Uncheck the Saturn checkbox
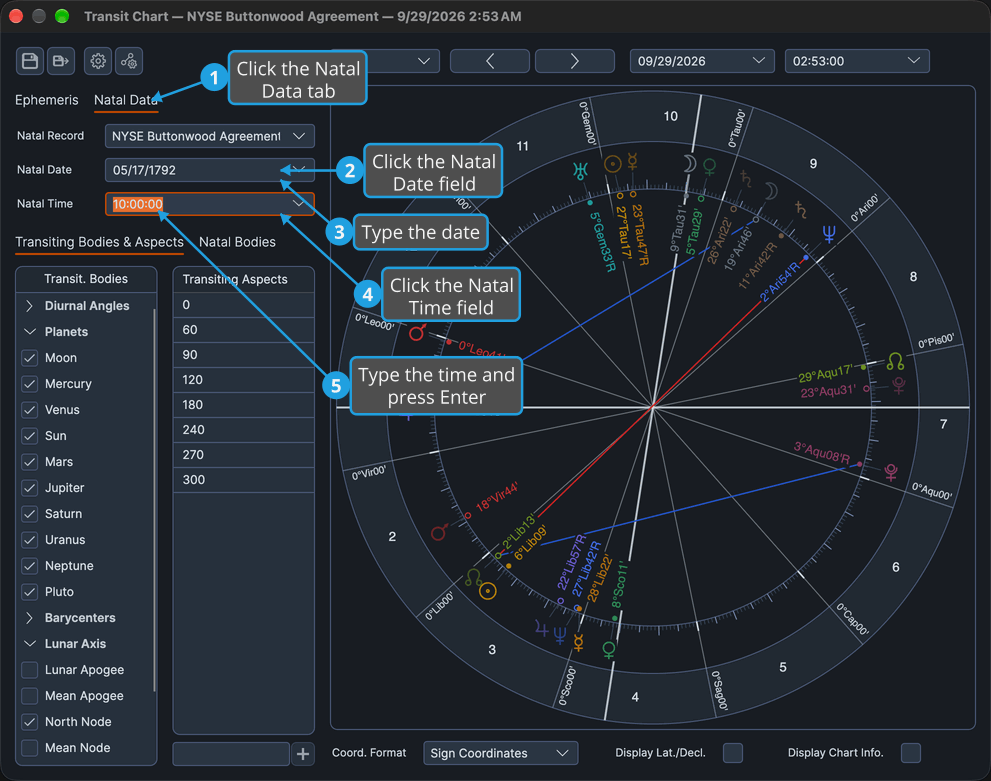 pyautogui.click(x=30, y=514)
